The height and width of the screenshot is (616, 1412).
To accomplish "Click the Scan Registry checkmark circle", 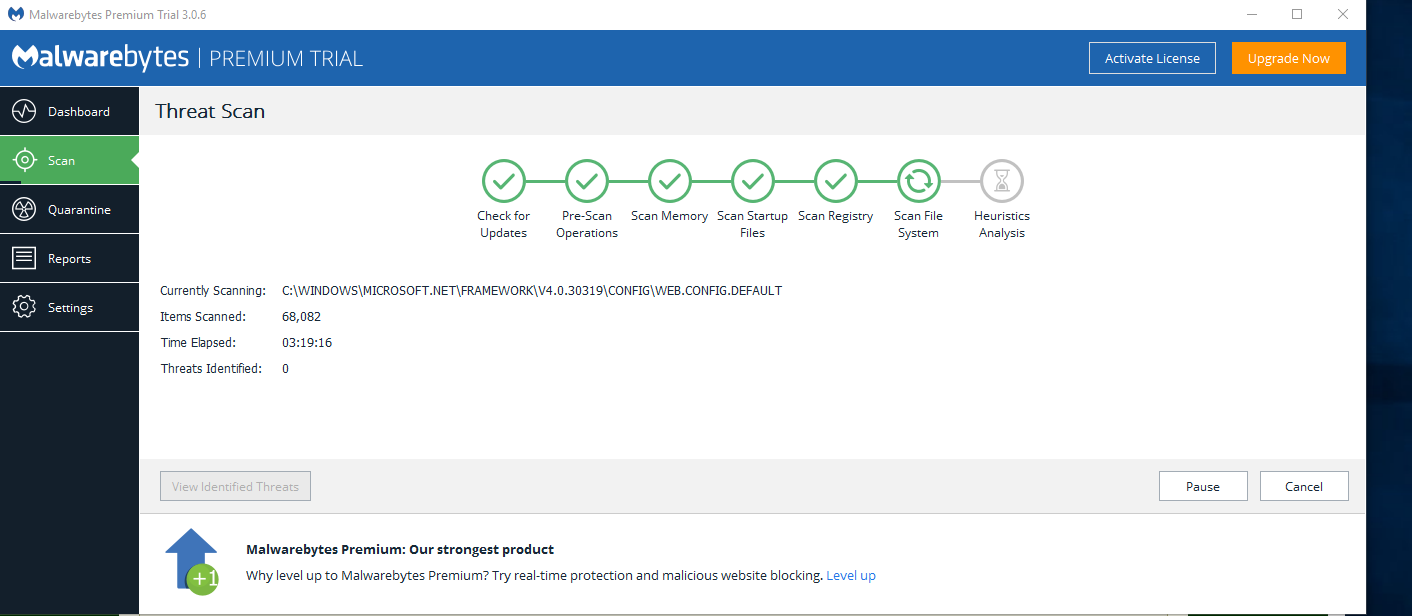I will pos(835,181).
